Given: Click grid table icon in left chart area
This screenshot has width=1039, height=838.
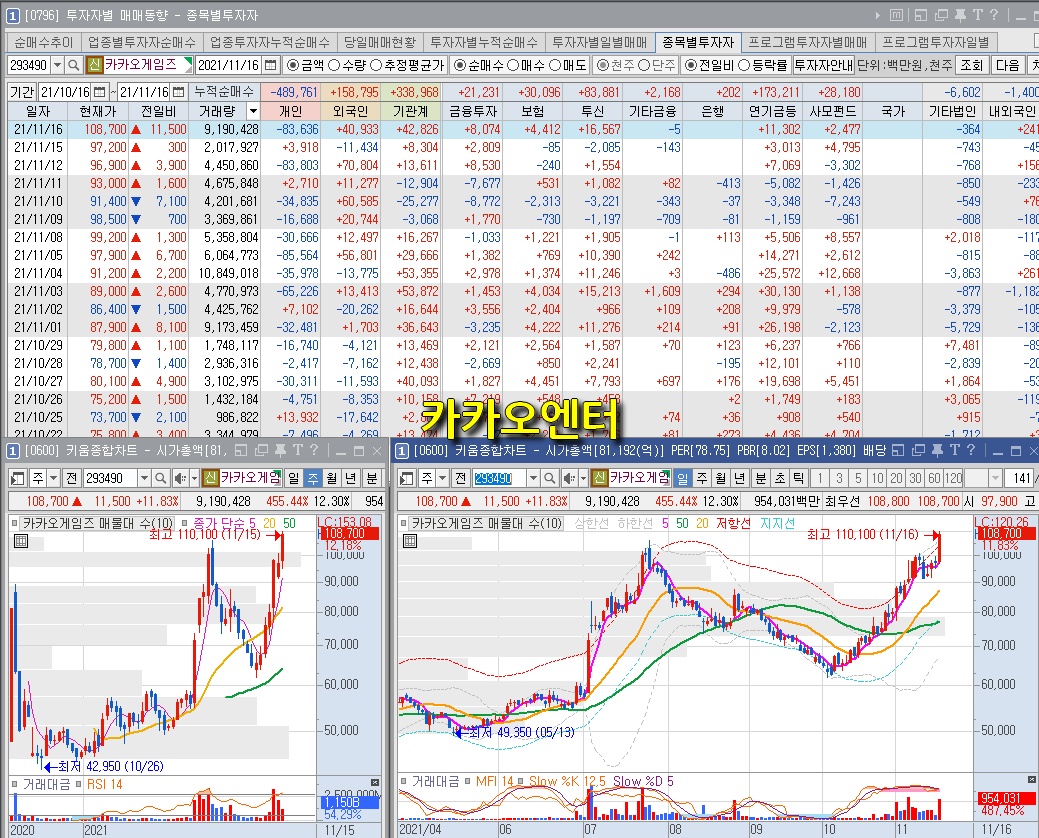Looking at the screenshot, I should coord(21,541).
